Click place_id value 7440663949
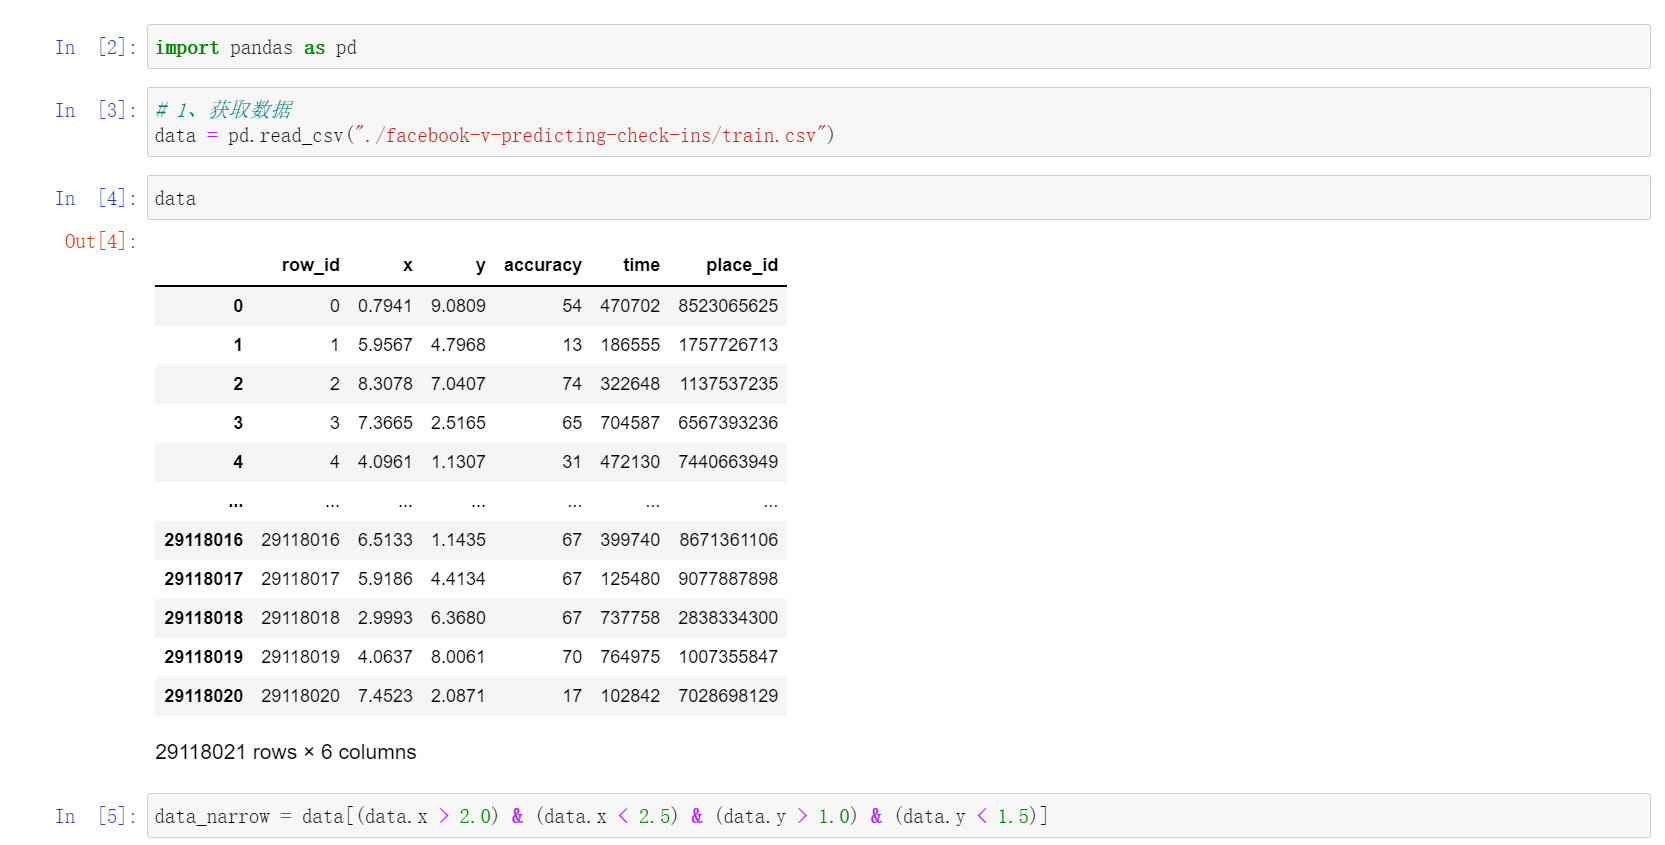The width and height of the screenshot is (1665, 845). pyautogui.click(x=728, y=462)
